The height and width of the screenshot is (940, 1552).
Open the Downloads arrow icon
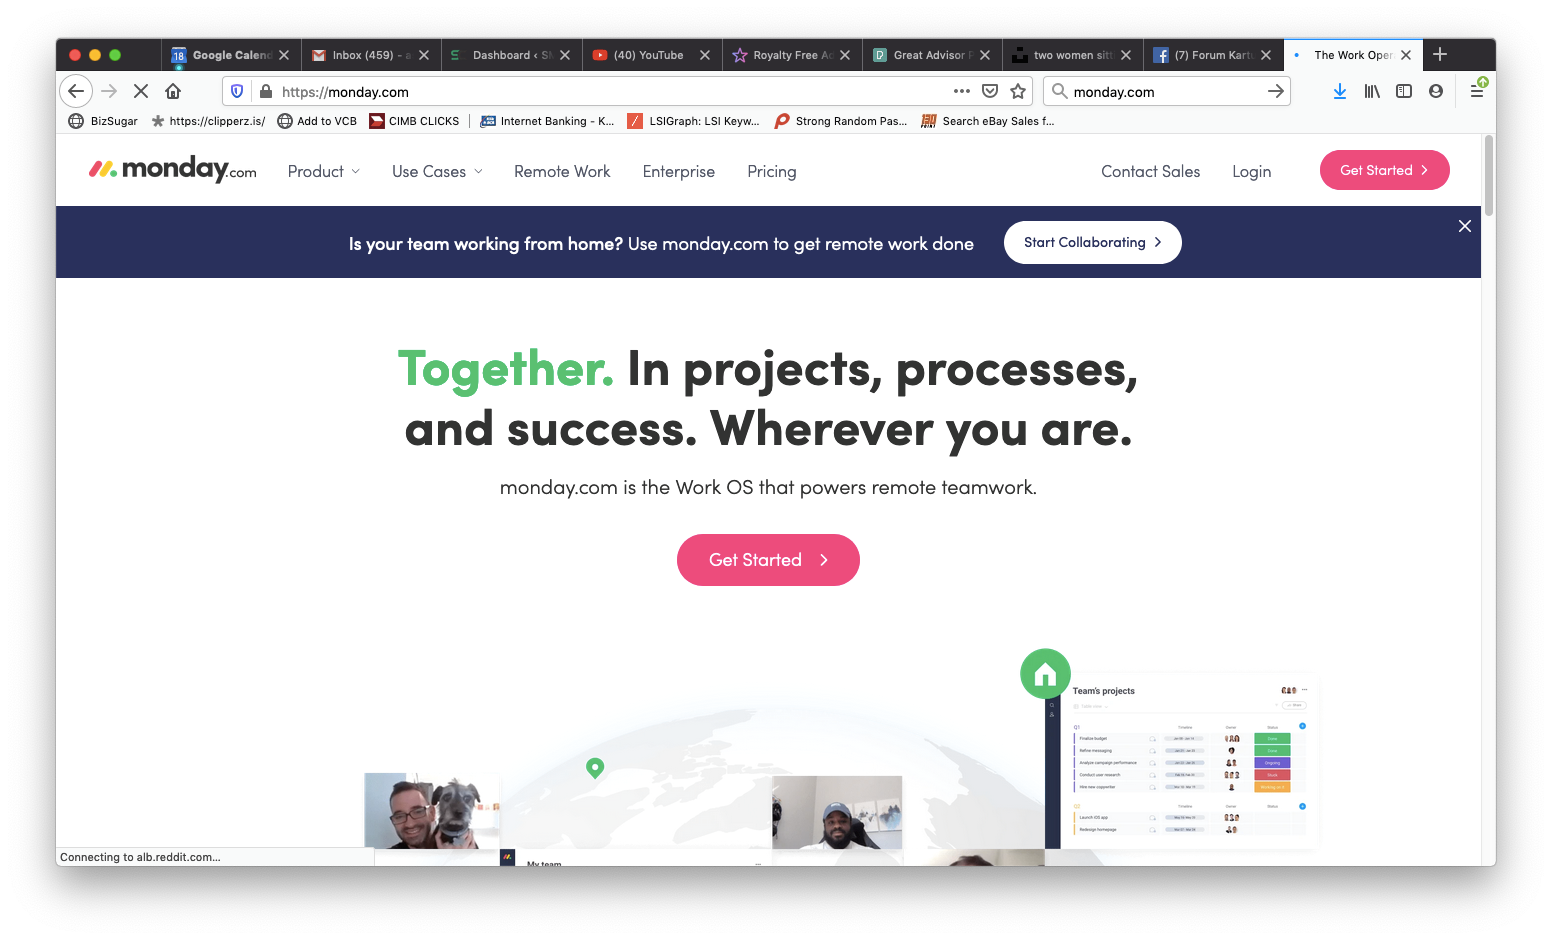pyautogui.click(x=1340, y=91)
